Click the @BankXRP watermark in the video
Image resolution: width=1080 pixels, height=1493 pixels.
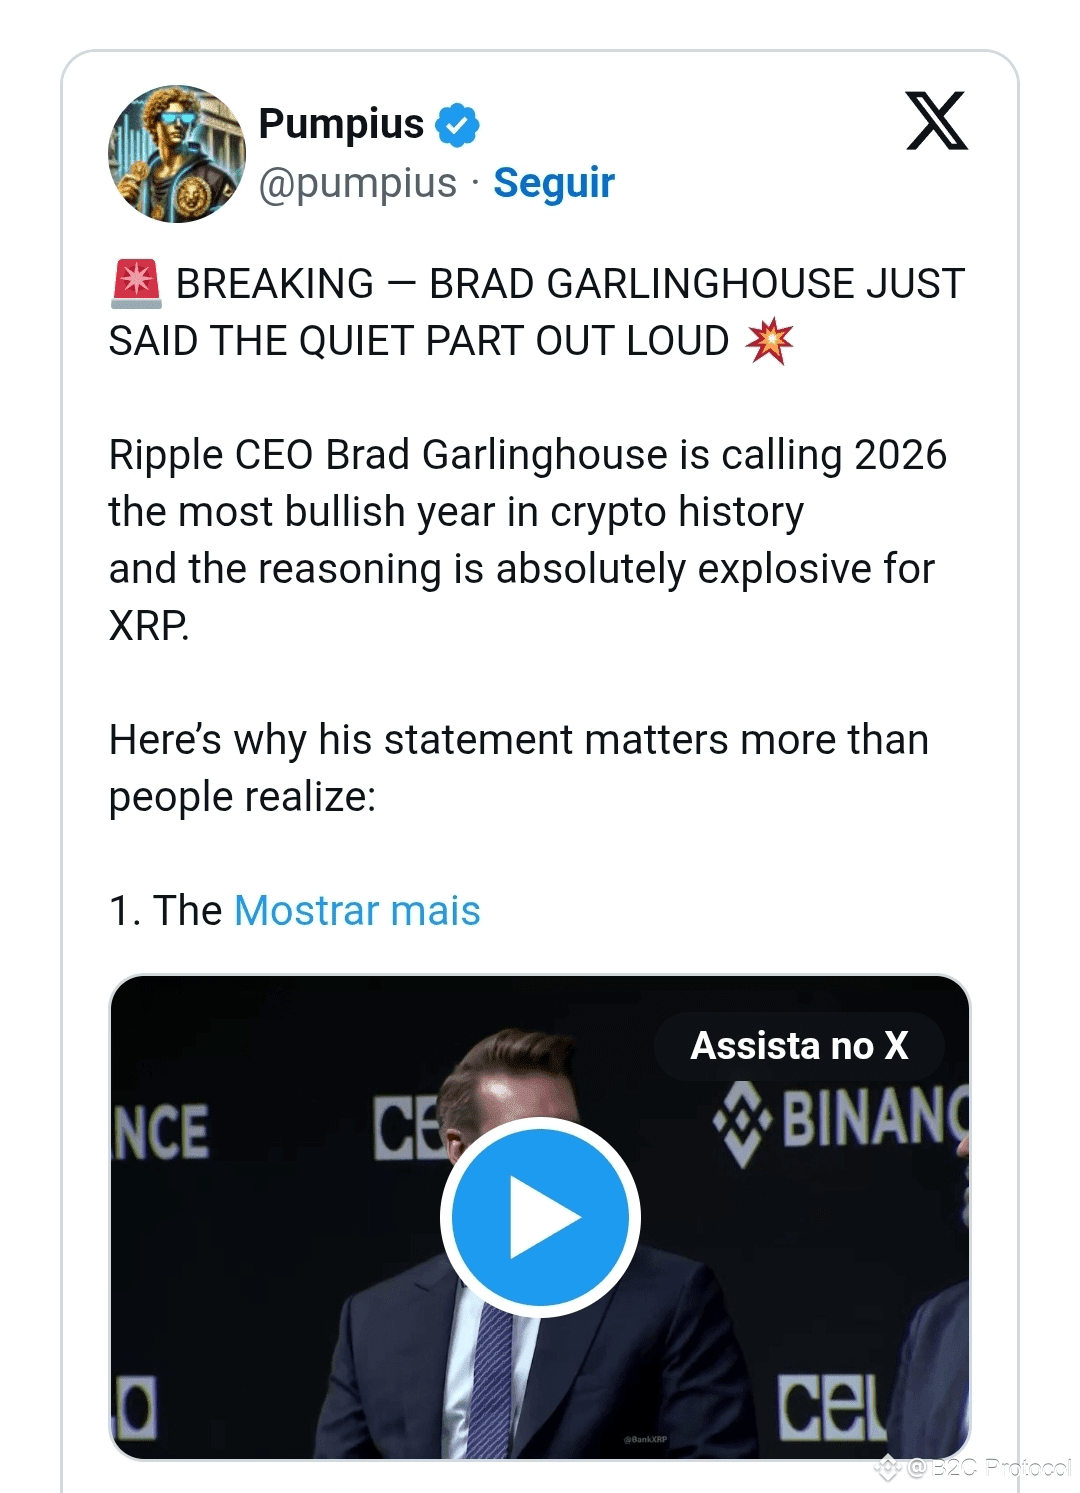click(x=645, y=1440)
